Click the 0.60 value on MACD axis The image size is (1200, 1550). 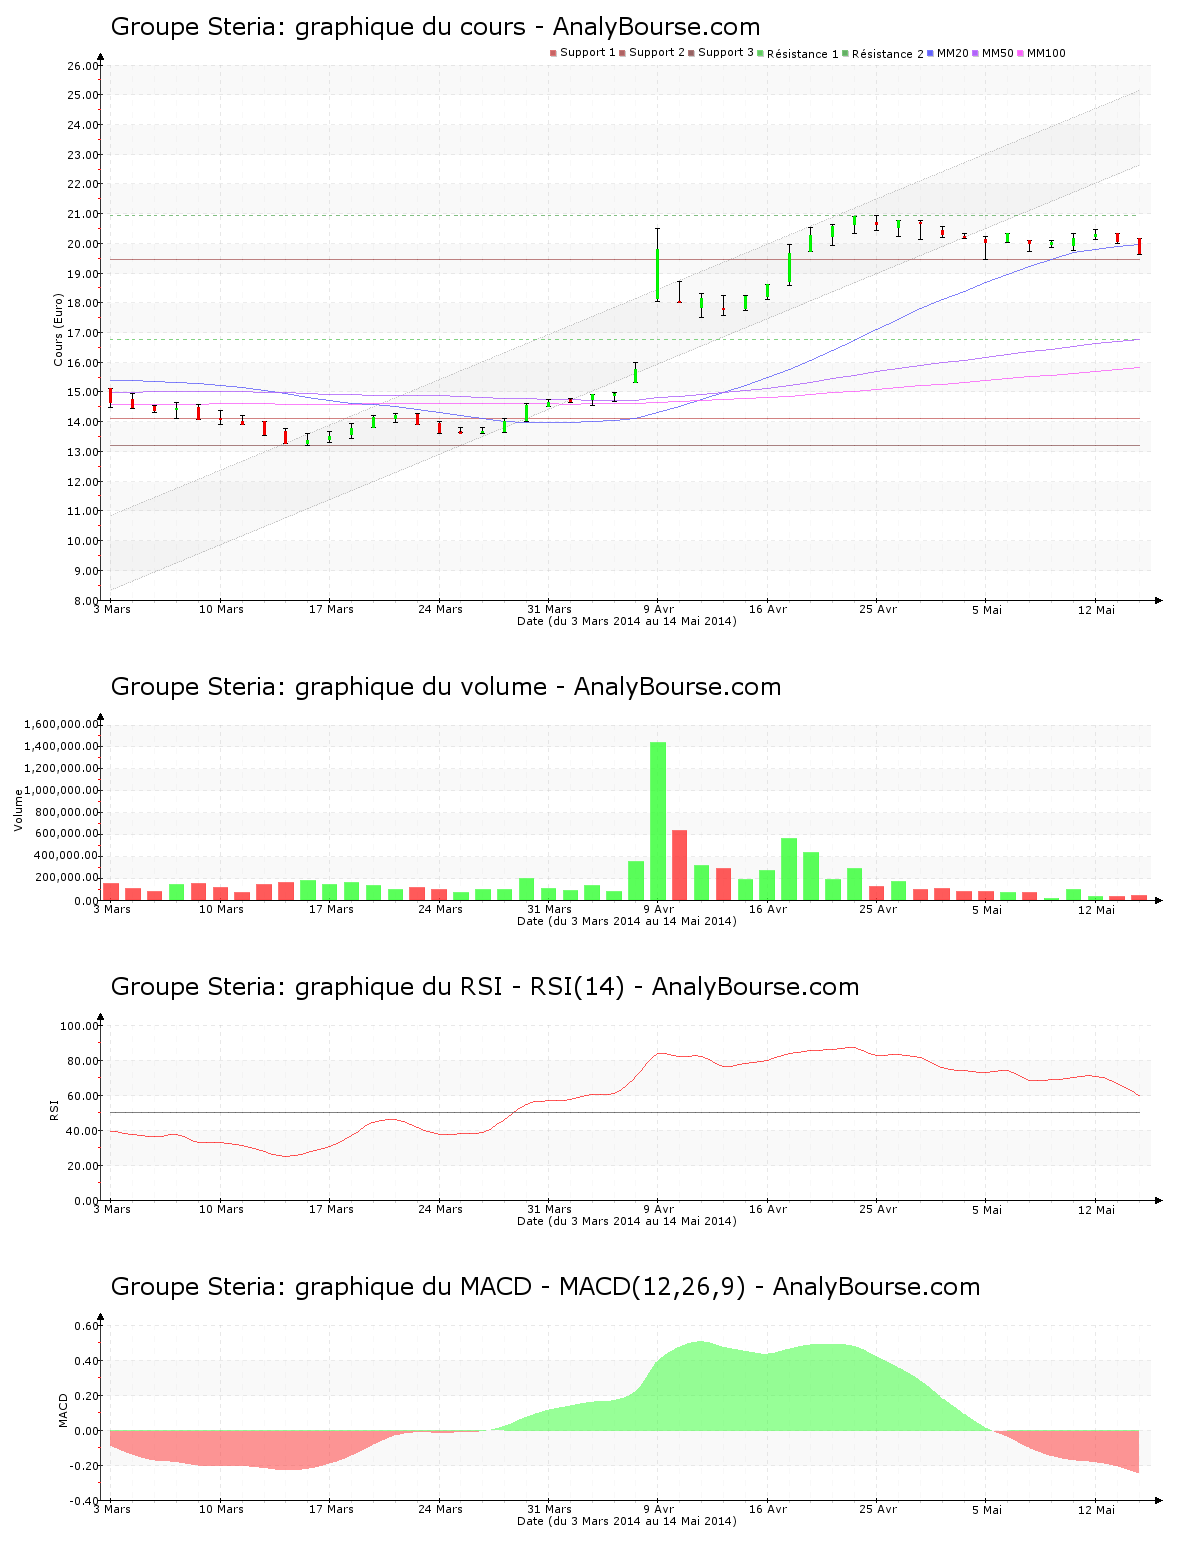click(87, 1326)
